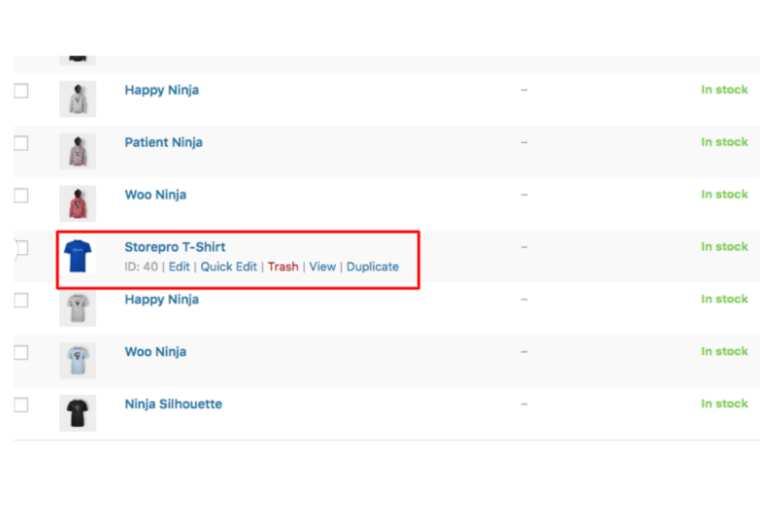Image resolution: width=760 pixels, height=507 pixels.
Task: Click the blue Storepro T-Shirt thumbnail
Action: (77, 255)
